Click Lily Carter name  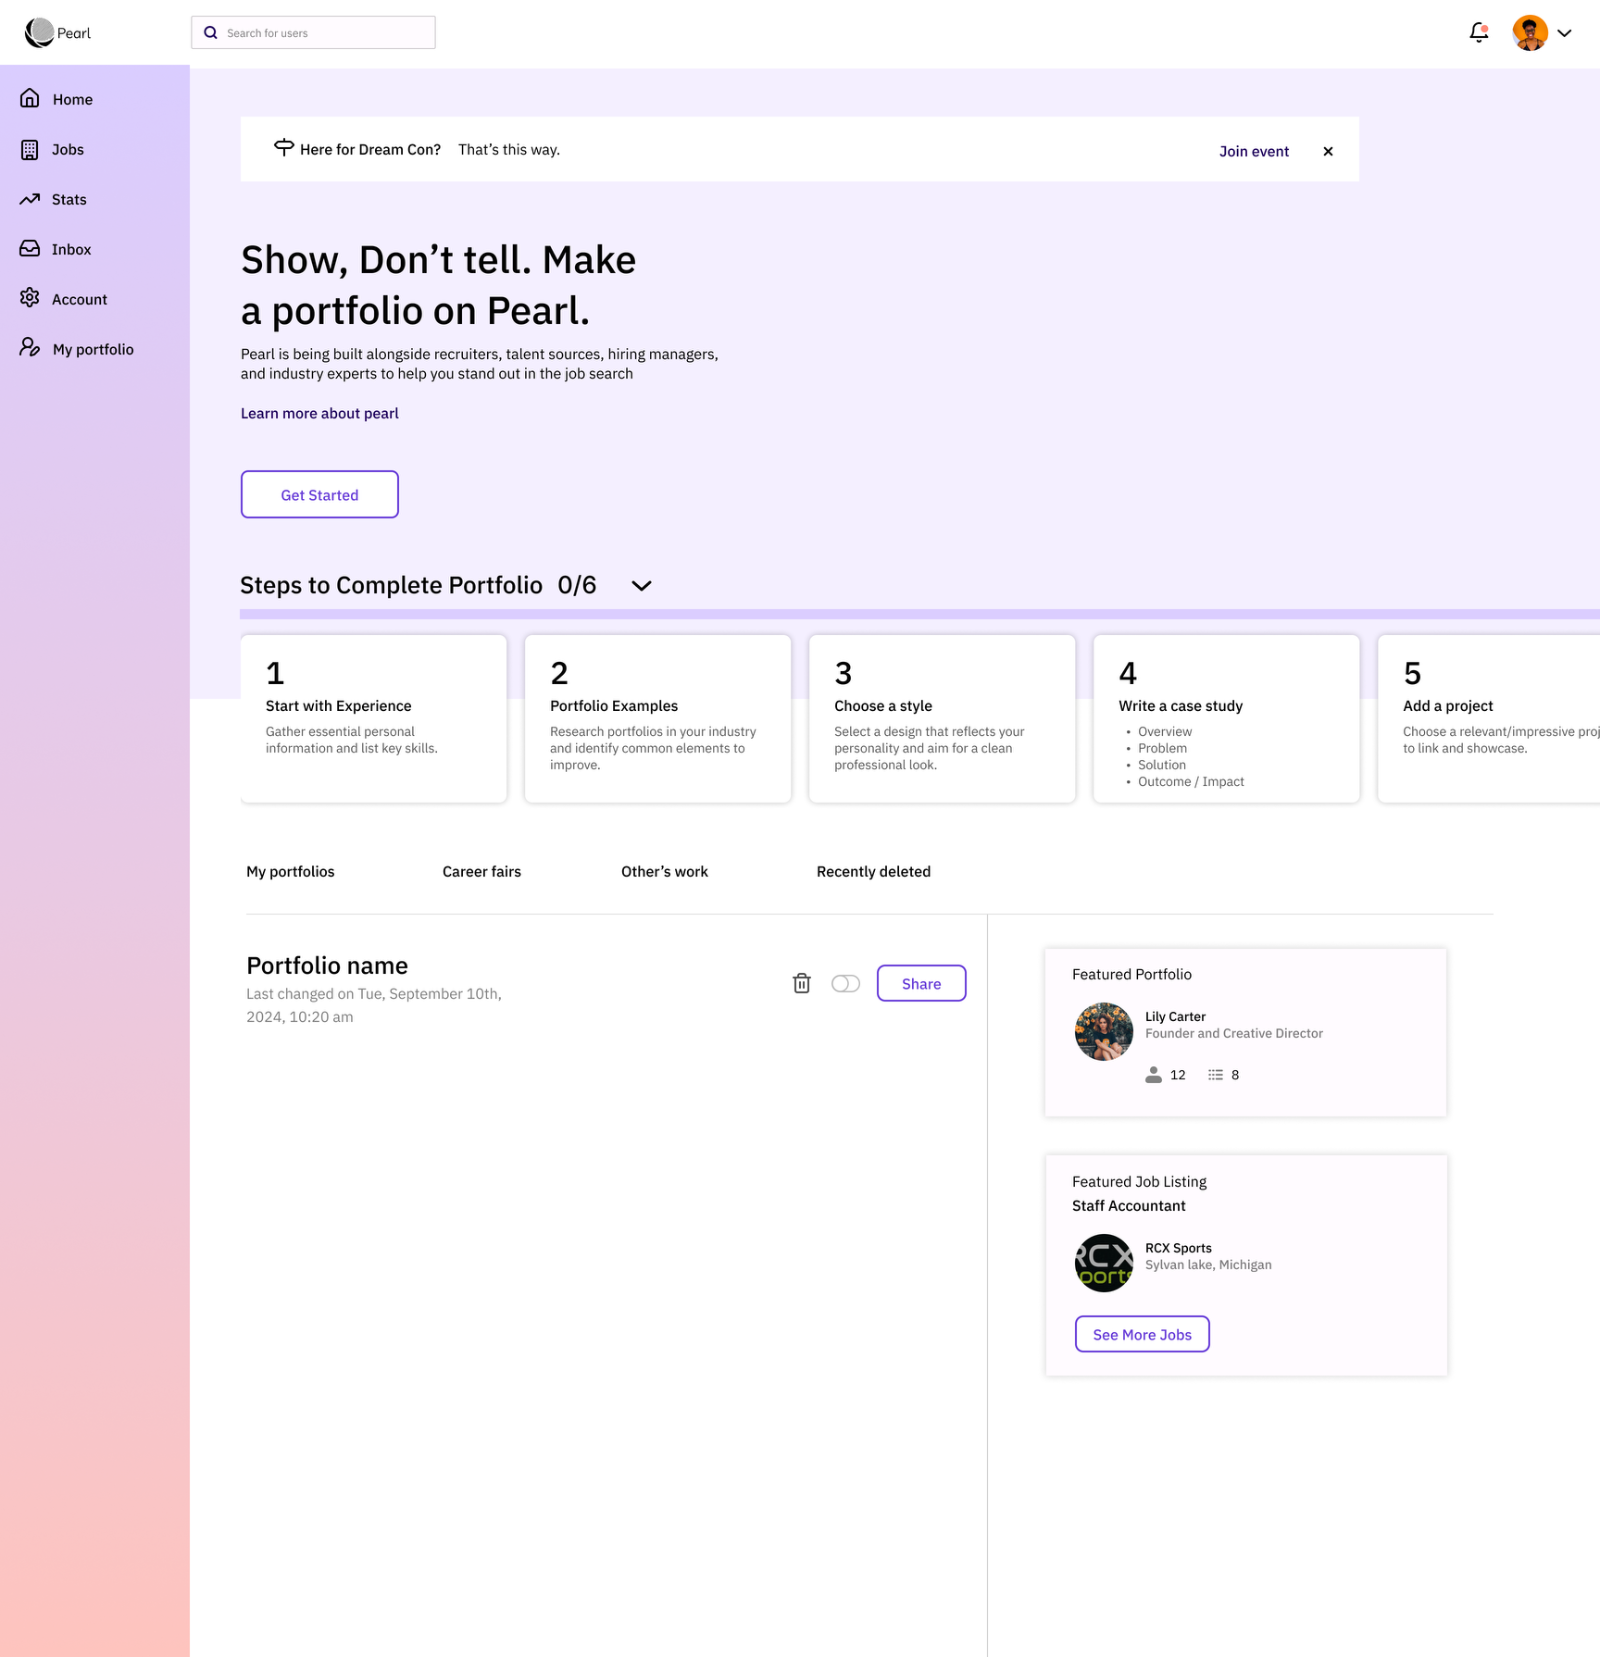tap(1176, 1017)
